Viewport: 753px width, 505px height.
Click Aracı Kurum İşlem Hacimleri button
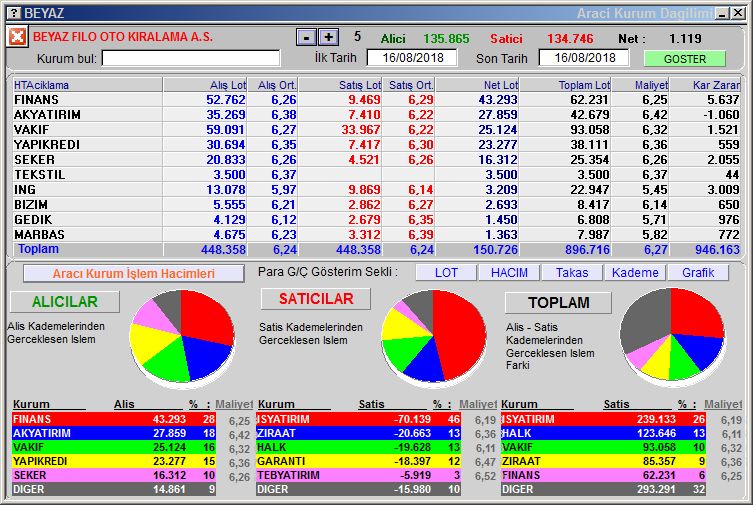click(x=134, y=274)
